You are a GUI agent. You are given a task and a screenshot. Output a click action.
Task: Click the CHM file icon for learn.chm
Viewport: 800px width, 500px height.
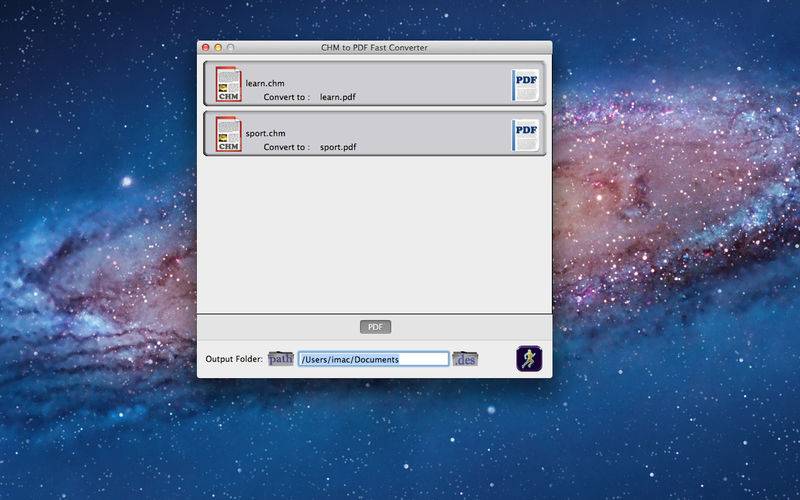229,84
